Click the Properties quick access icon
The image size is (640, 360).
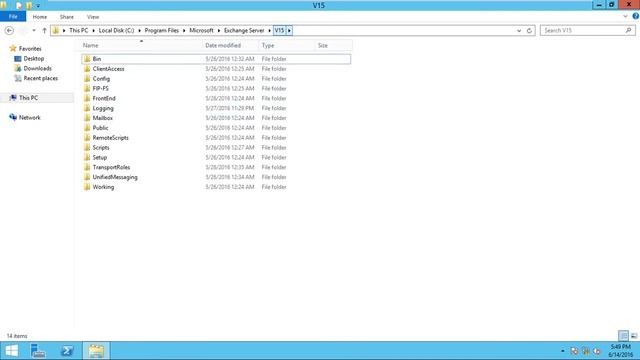19,6
